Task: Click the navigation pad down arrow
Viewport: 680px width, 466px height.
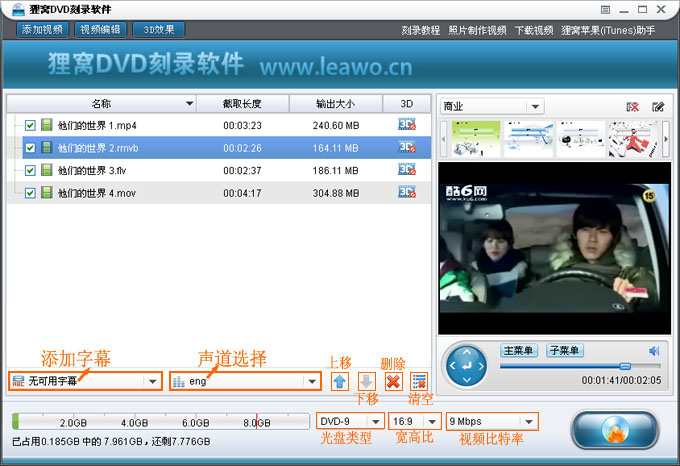Action: click(x=467, y=380)
